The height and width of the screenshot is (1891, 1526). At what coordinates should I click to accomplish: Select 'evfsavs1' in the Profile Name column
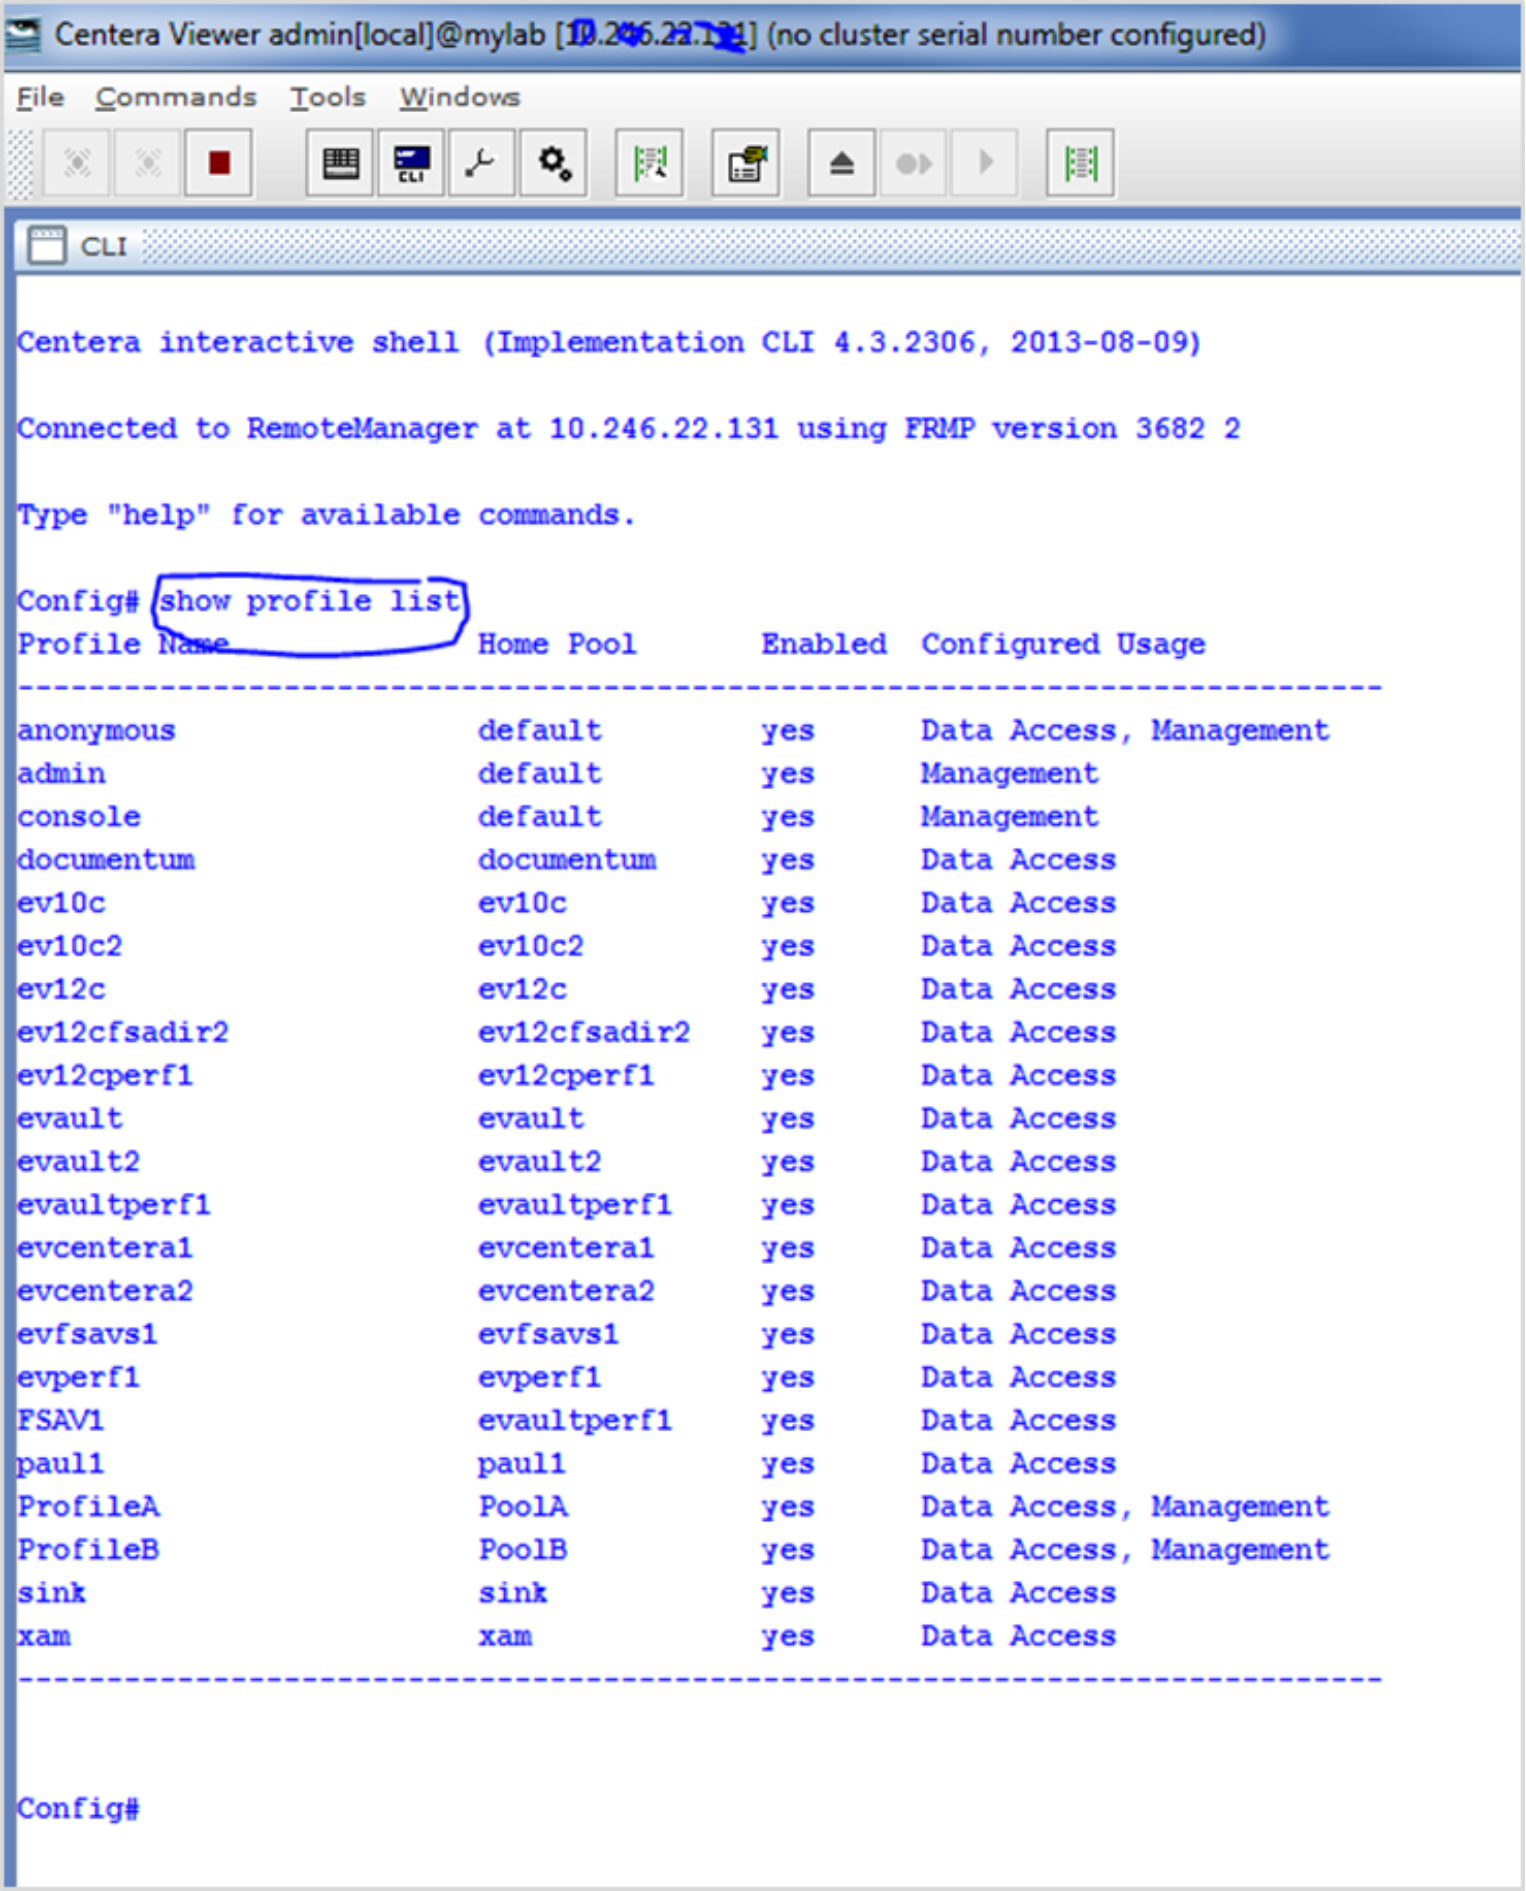(88, 1334)
